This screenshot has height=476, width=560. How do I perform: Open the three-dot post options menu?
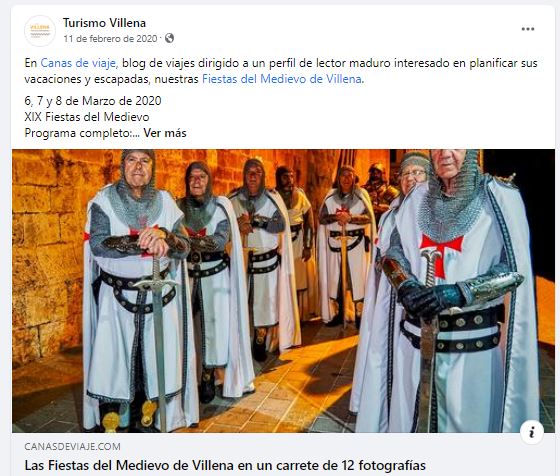(x=528, y=29)
